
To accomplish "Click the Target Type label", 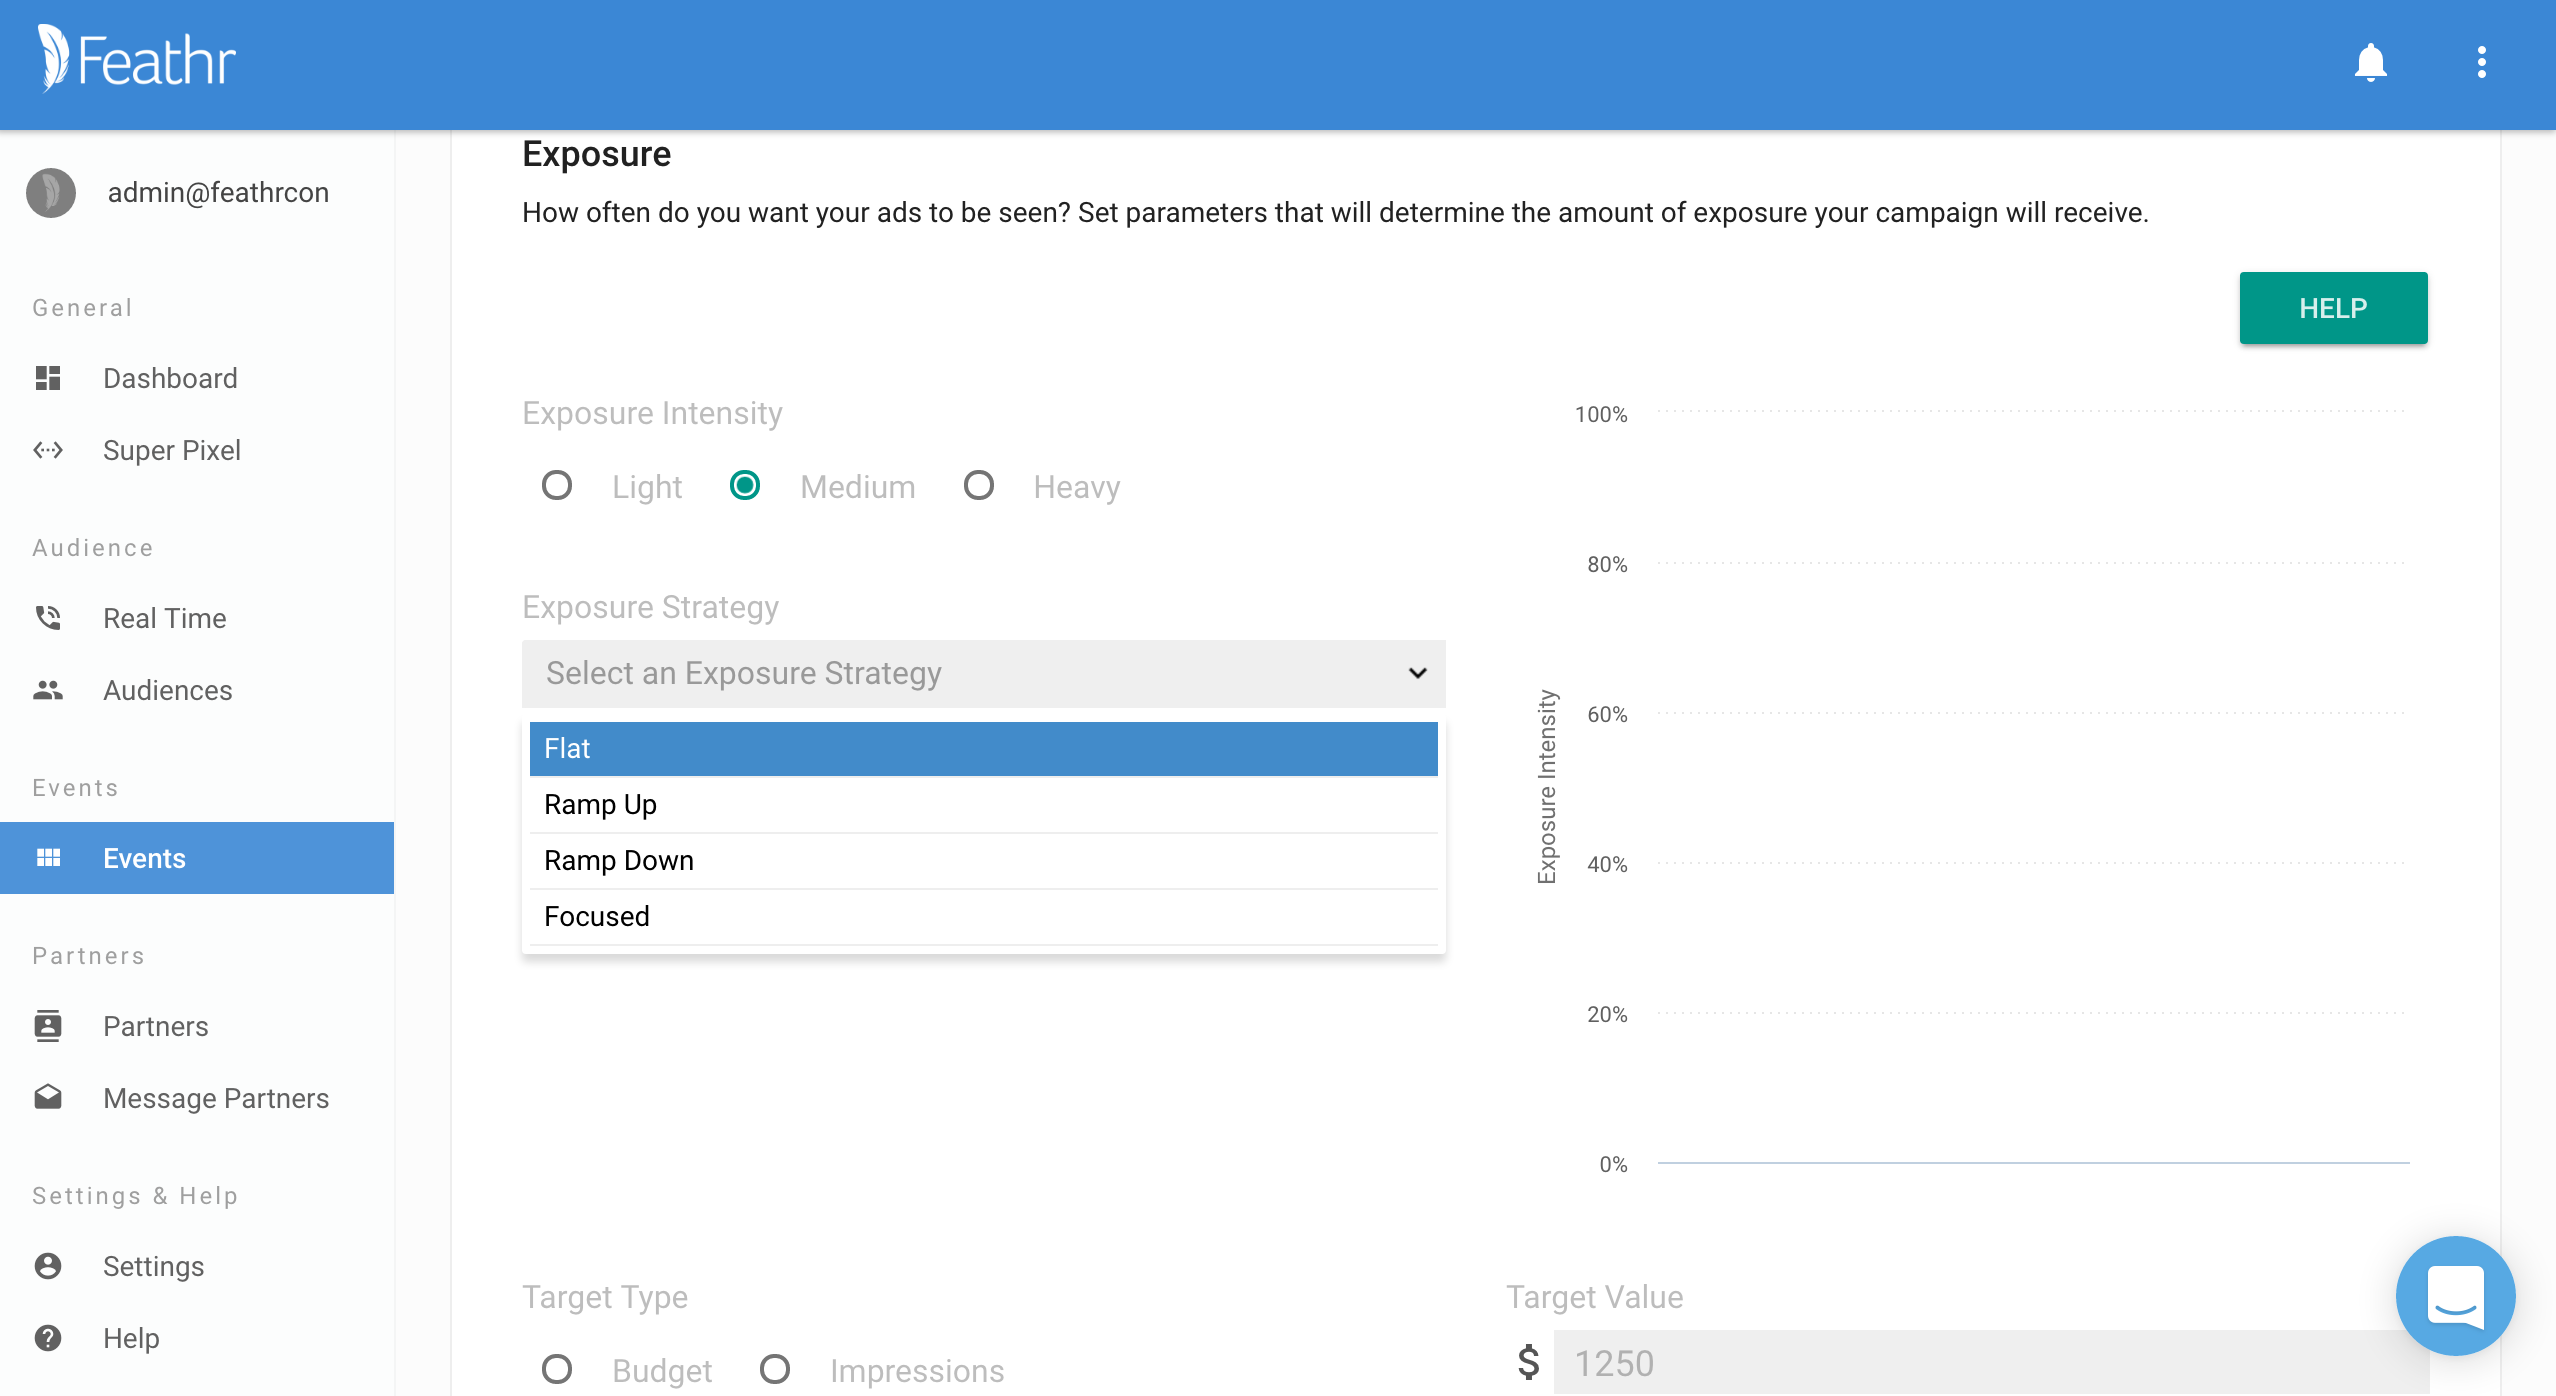I will point(605,1297).
